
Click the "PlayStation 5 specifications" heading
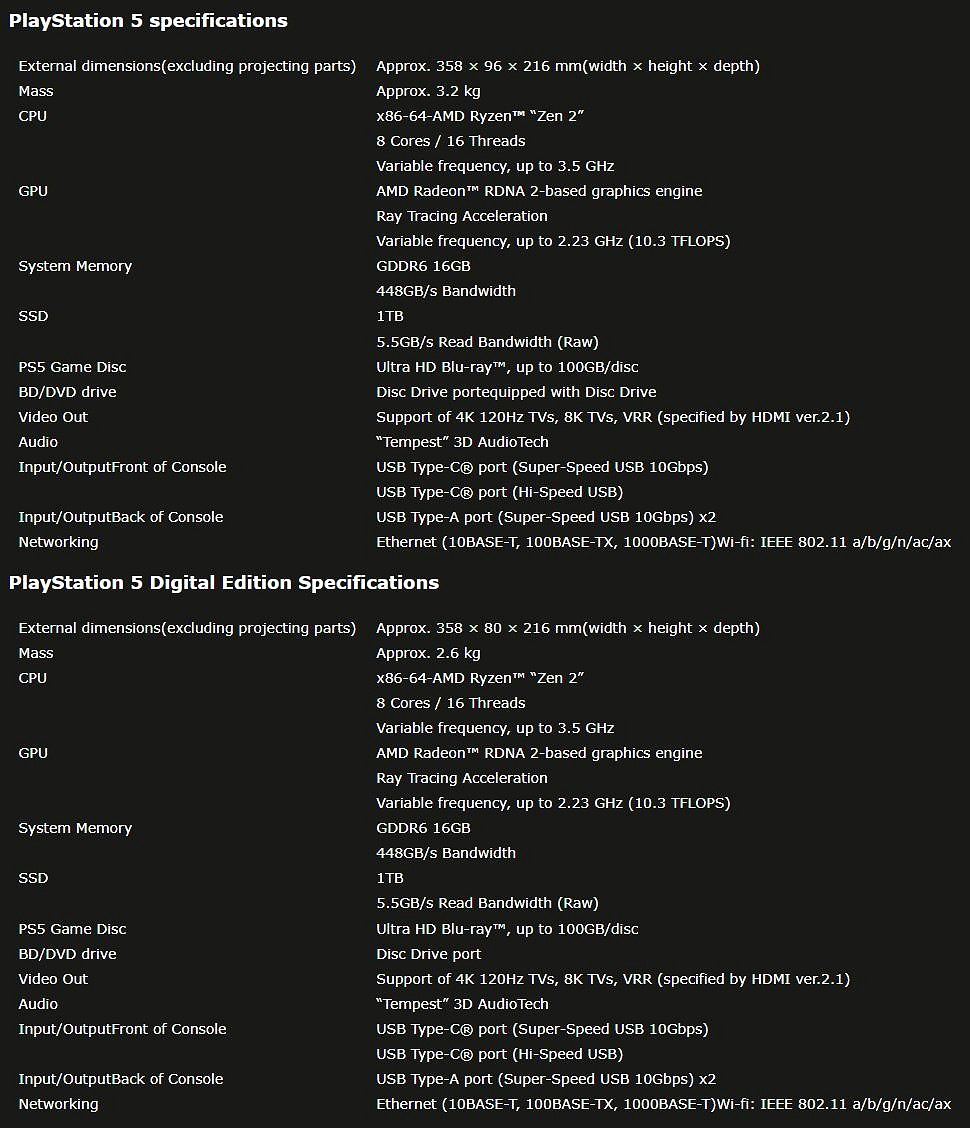click(148, 20)
